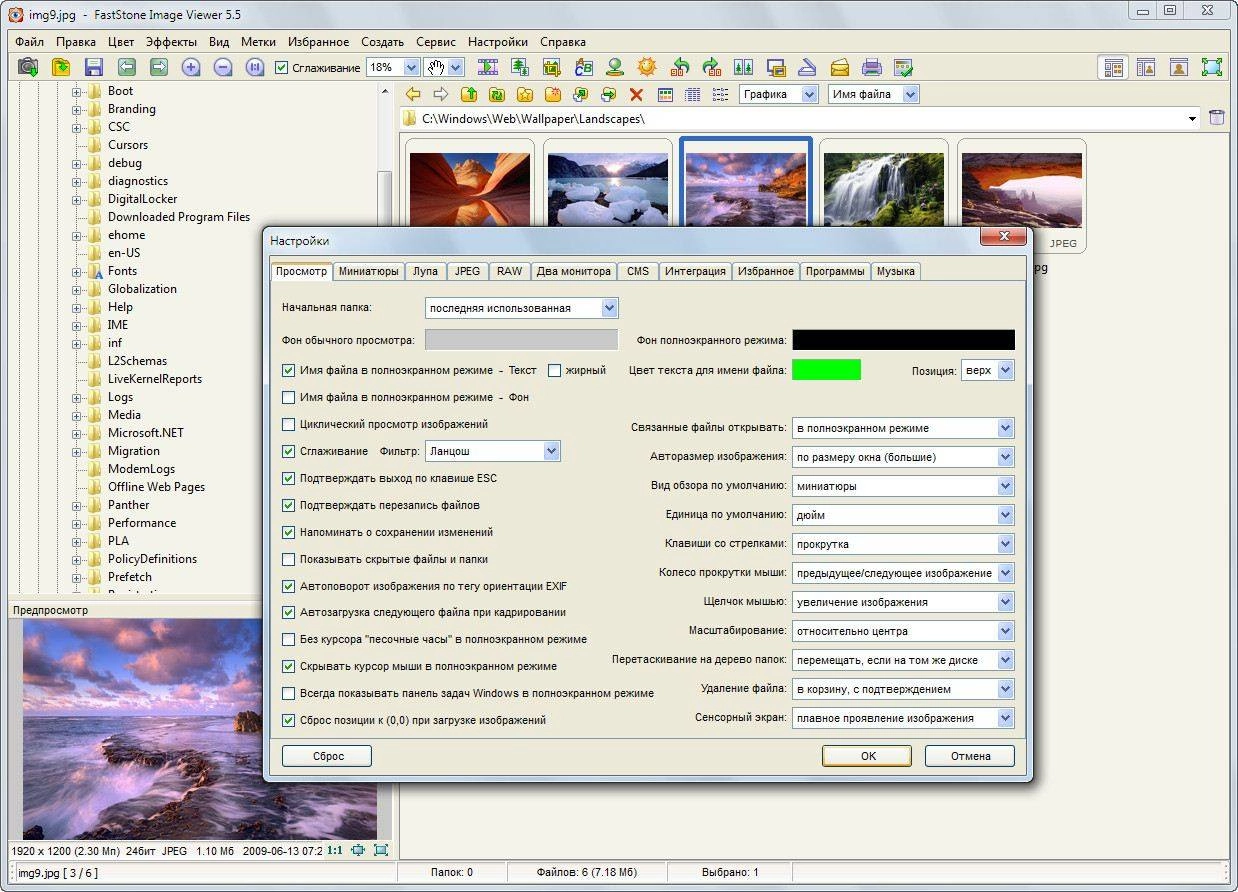
Task: Click the green file name text color swatch
Action: click(826, 370)
